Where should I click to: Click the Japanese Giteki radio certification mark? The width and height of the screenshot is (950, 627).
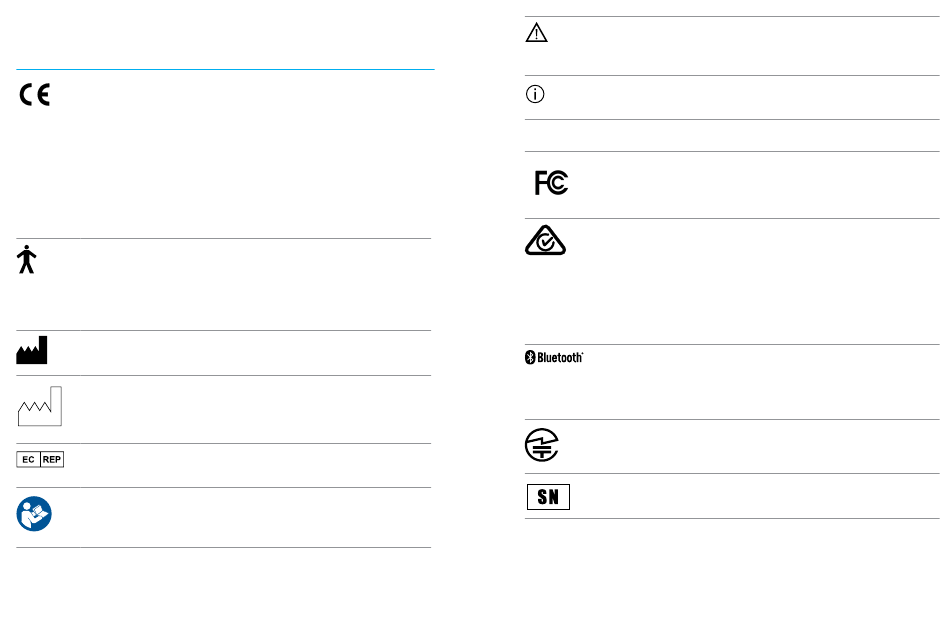click(542, 445)
